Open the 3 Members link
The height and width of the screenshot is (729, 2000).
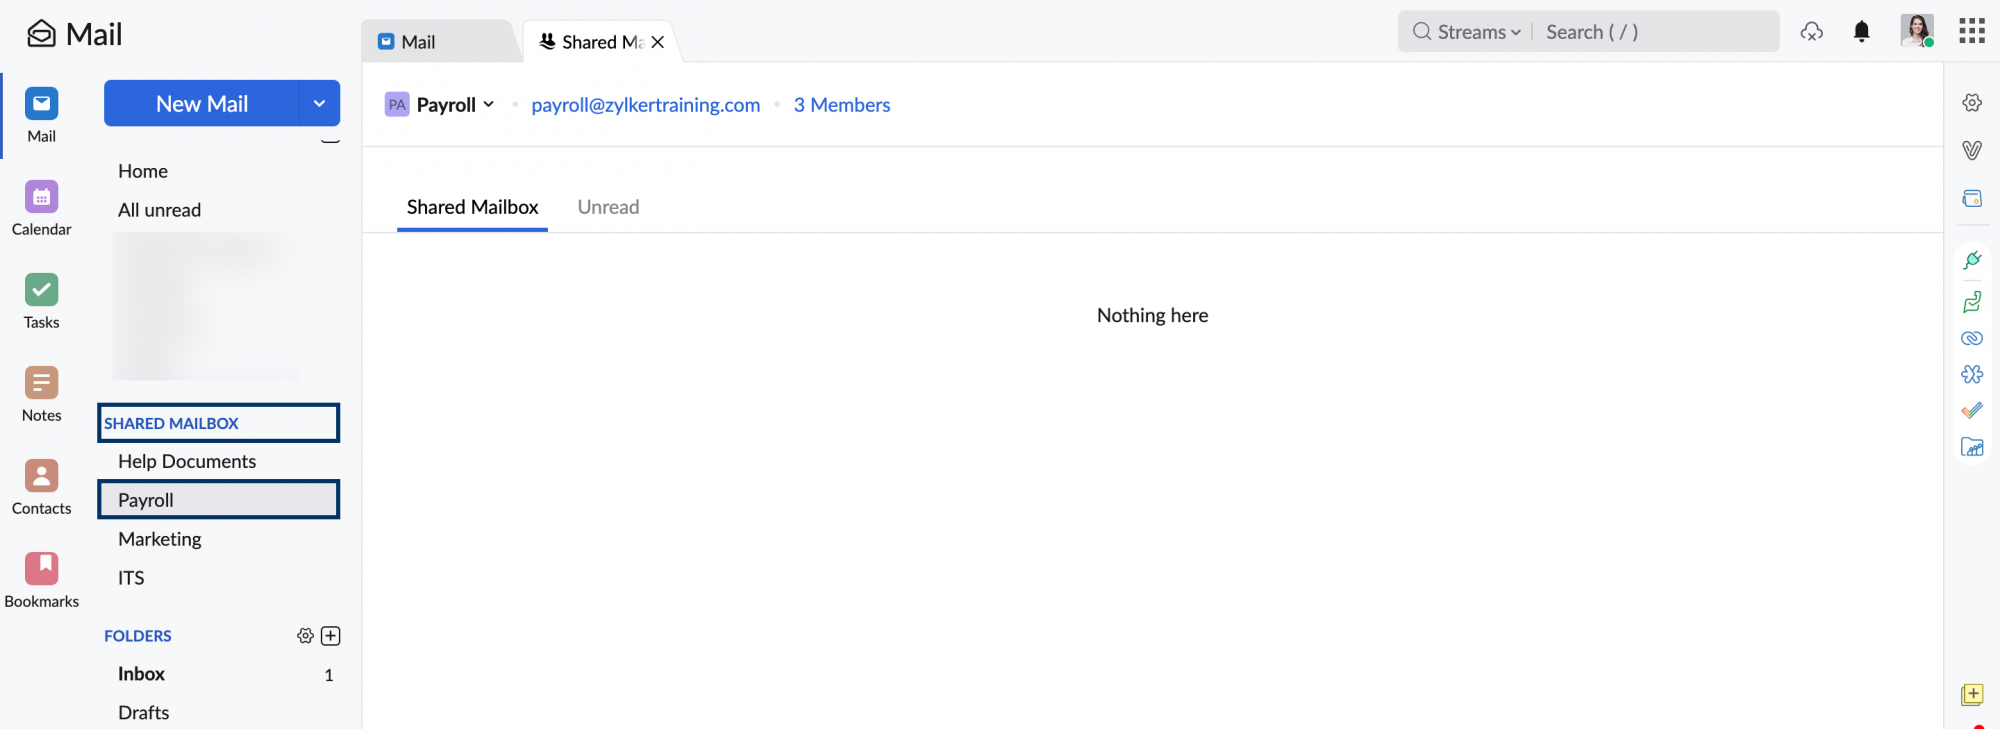pos(841,105)
